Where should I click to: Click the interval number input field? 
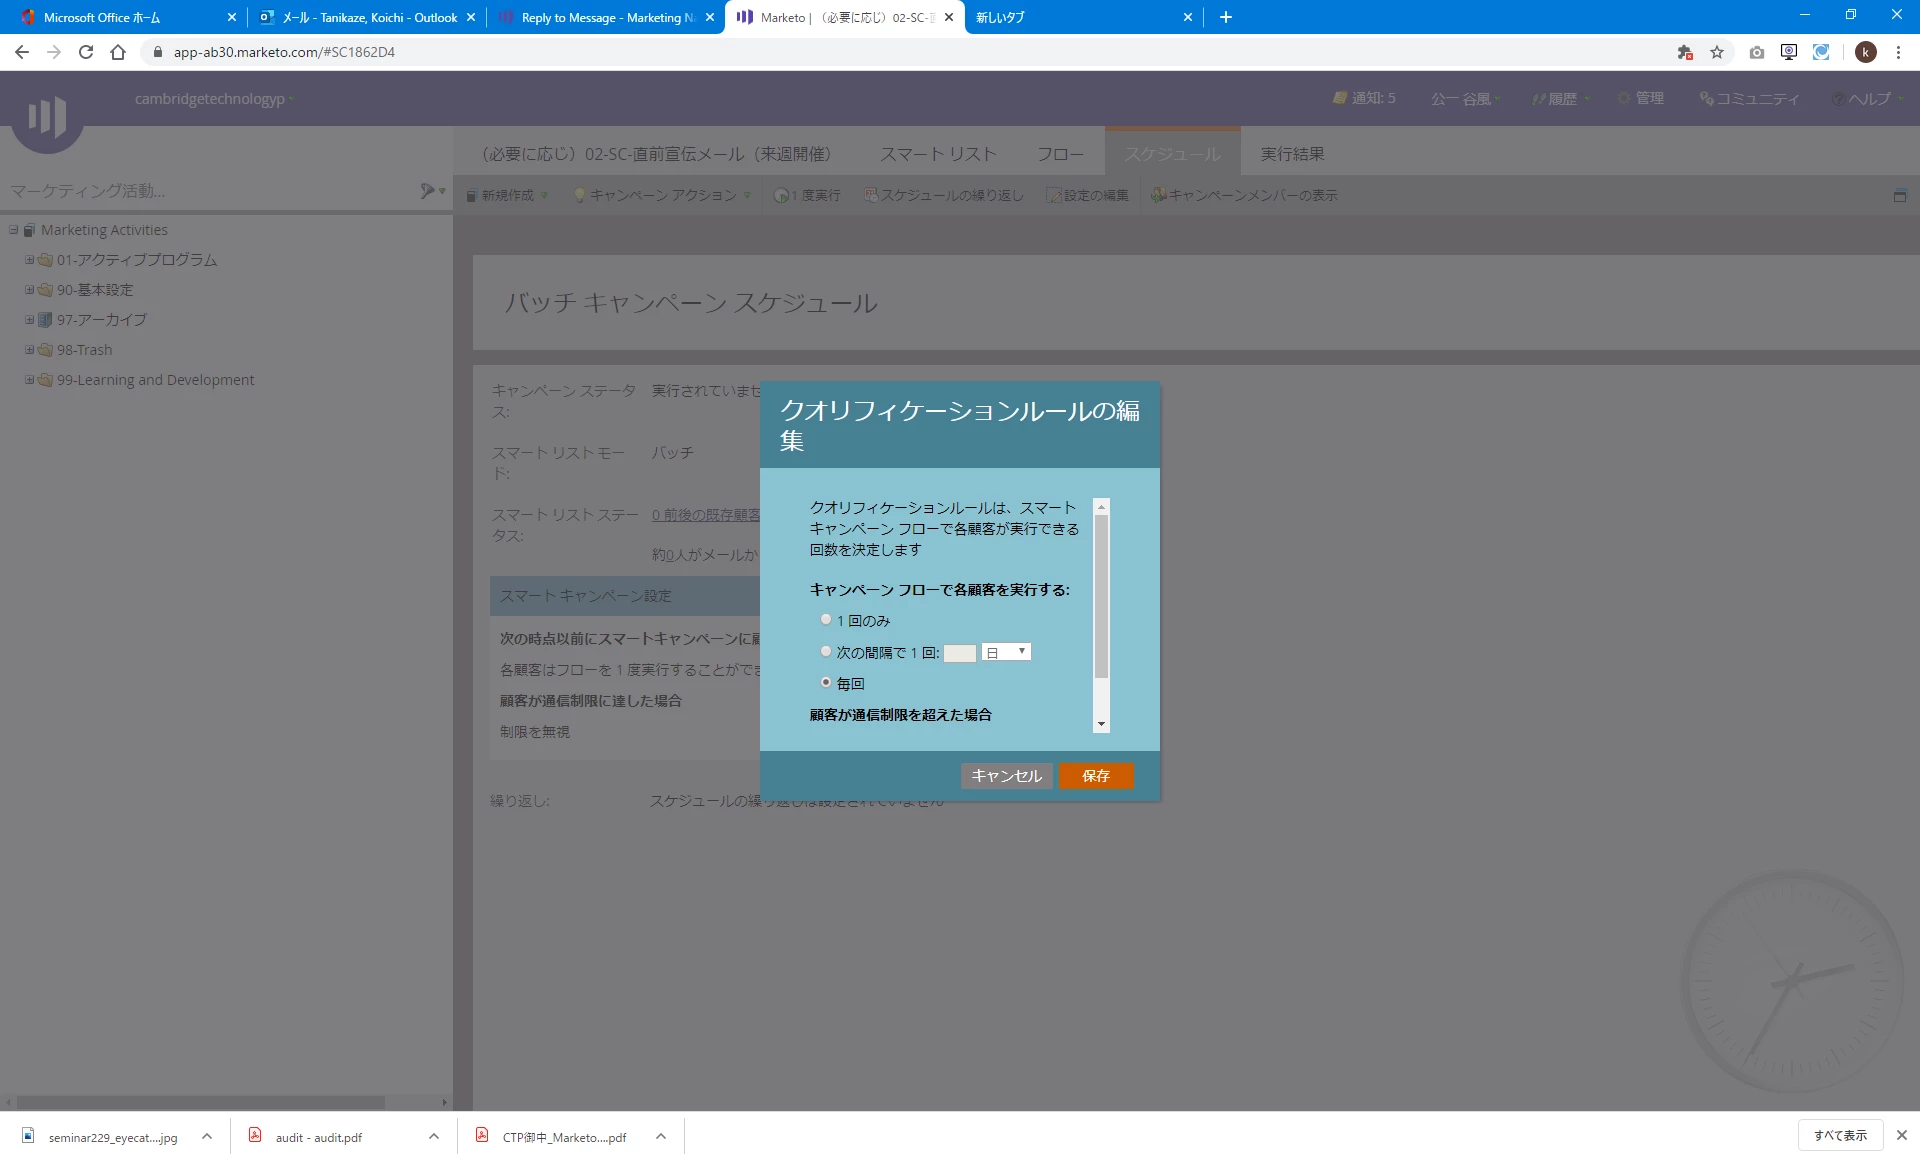[959, 653]
